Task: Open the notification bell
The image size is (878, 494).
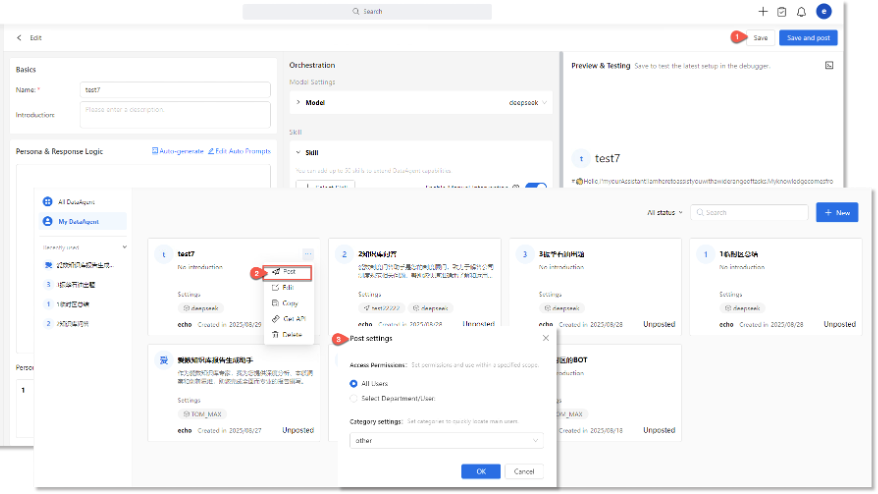Action: pyautogui.click(x=801, y=12)
